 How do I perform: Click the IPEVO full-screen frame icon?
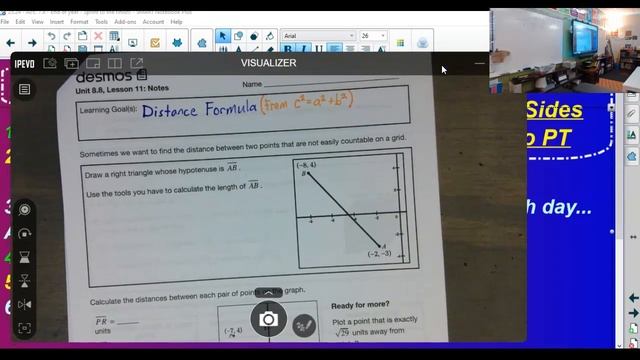(24, 328)
